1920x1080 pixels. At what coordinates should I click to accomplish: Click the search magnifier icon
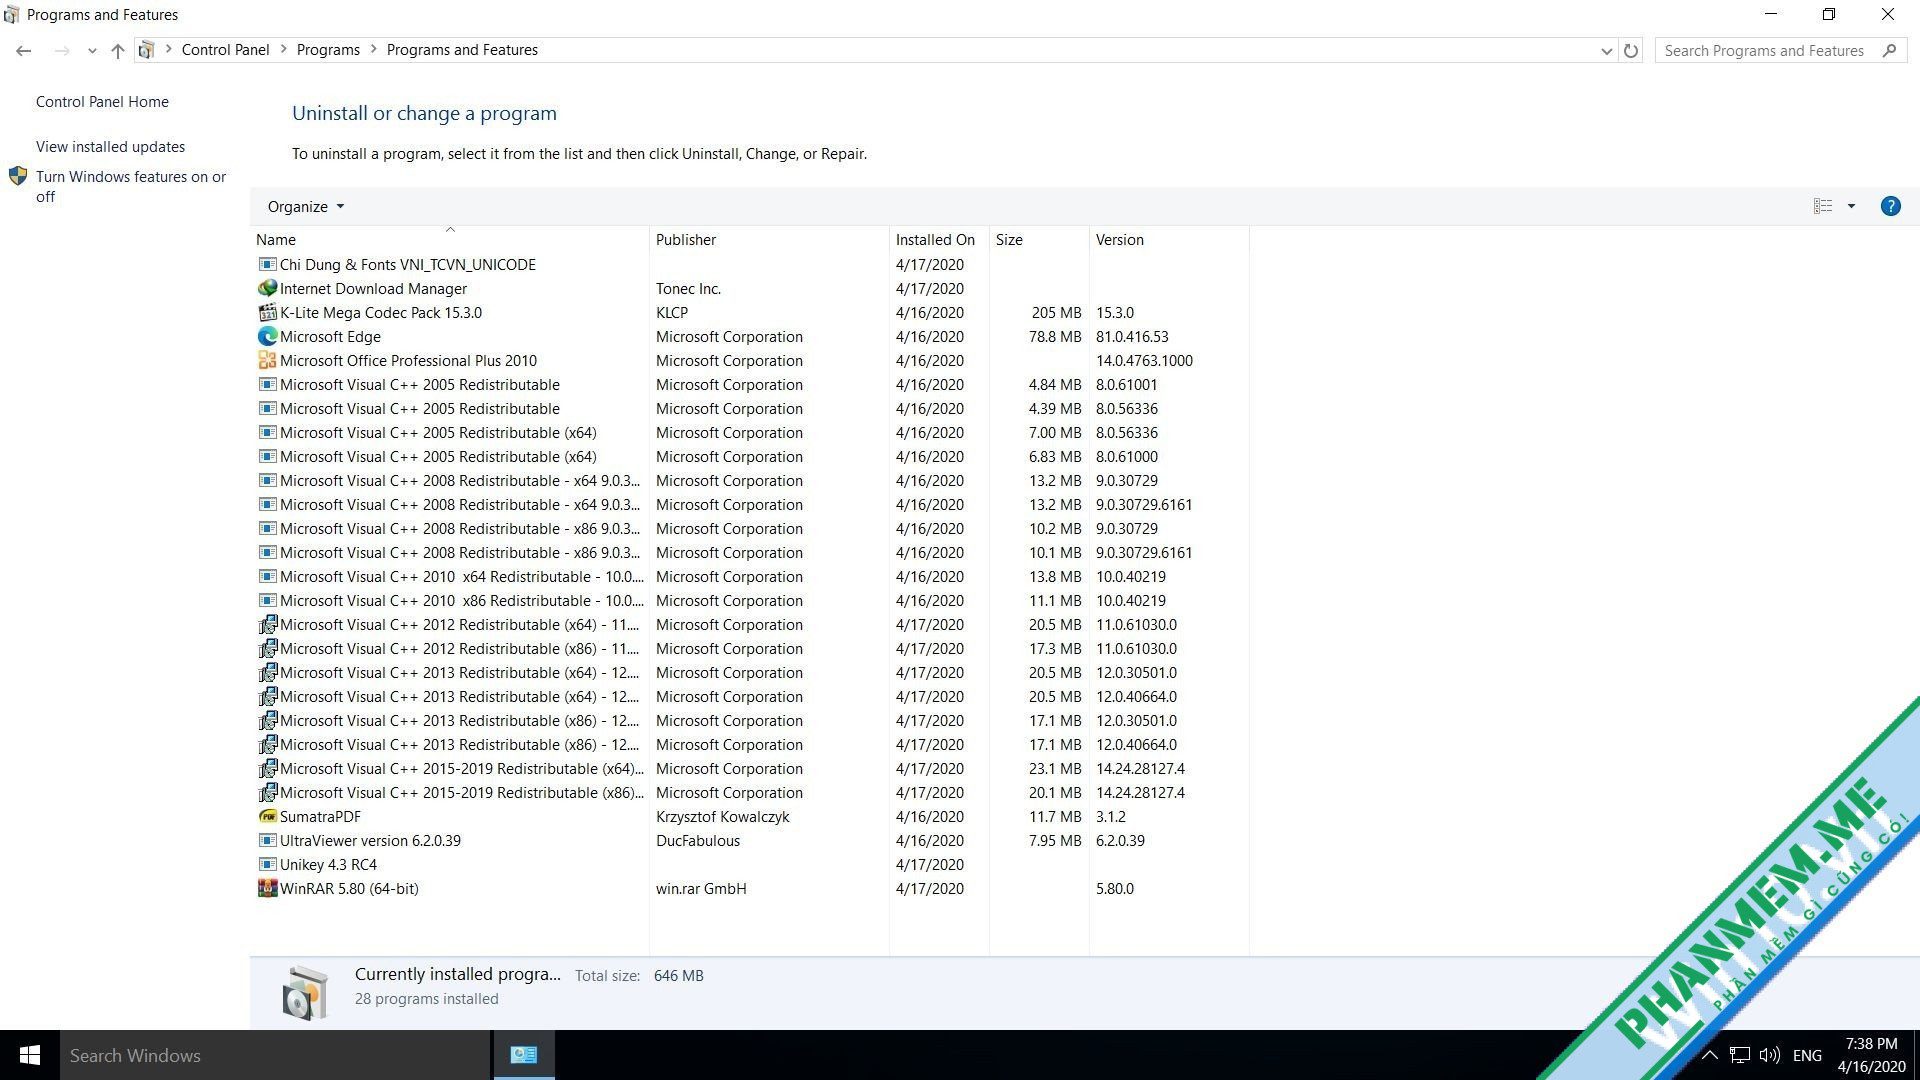1889,50
